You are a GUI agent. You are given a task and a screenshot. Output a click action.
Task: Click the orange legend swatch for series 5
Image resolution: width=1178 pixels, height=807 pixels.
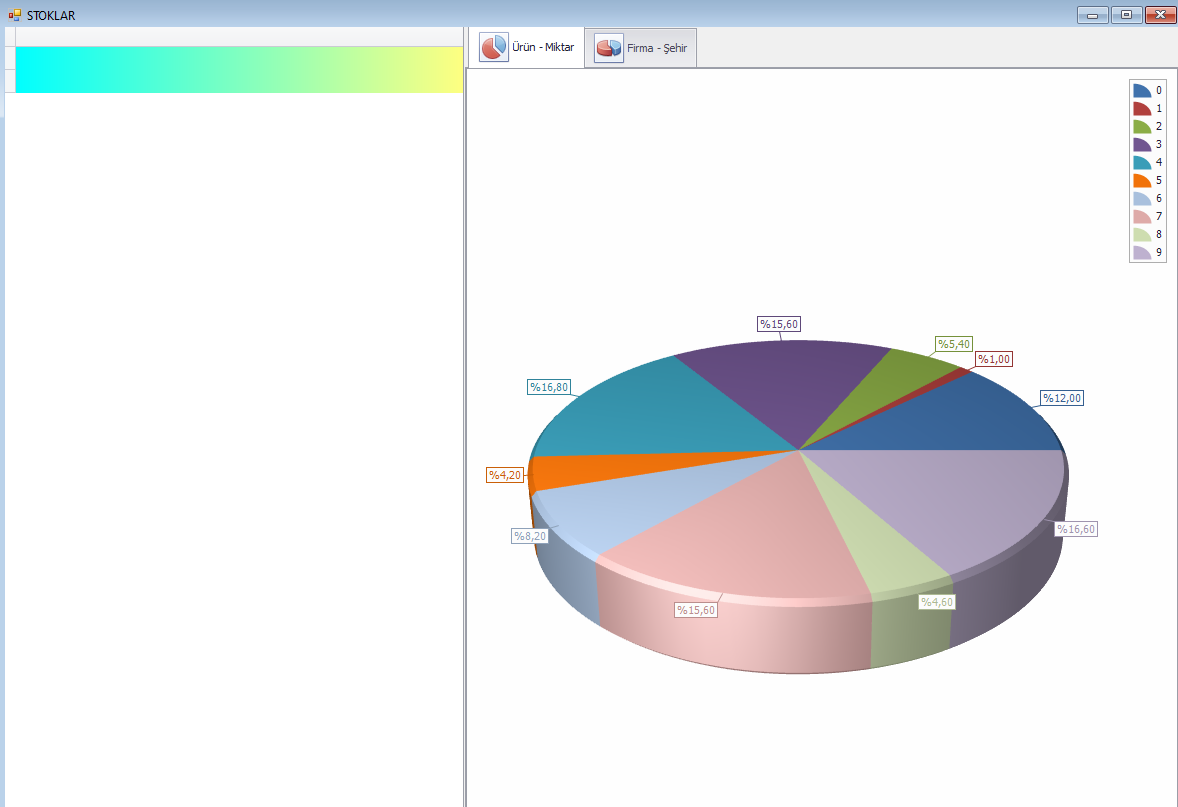click(1142, 181)
